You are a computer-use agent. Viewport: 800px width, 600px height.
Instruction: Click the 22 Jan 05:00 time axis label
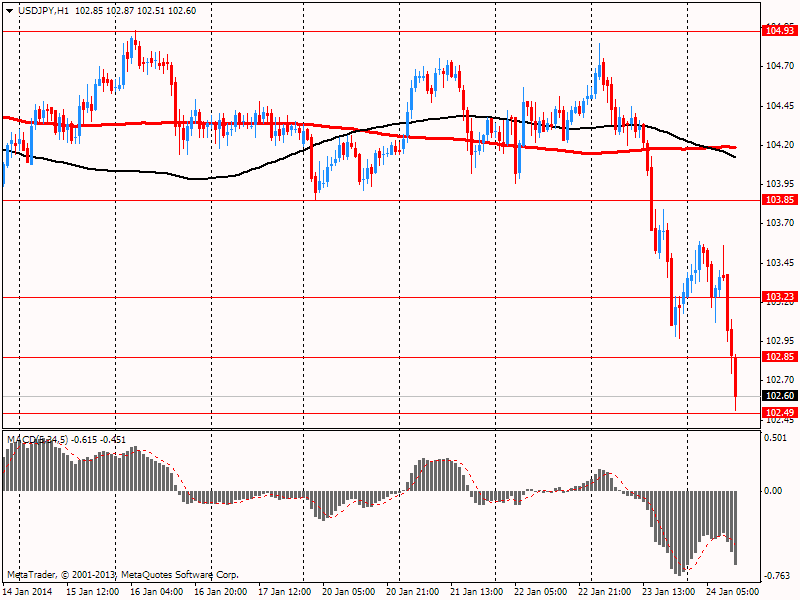(x=540, y=591)
